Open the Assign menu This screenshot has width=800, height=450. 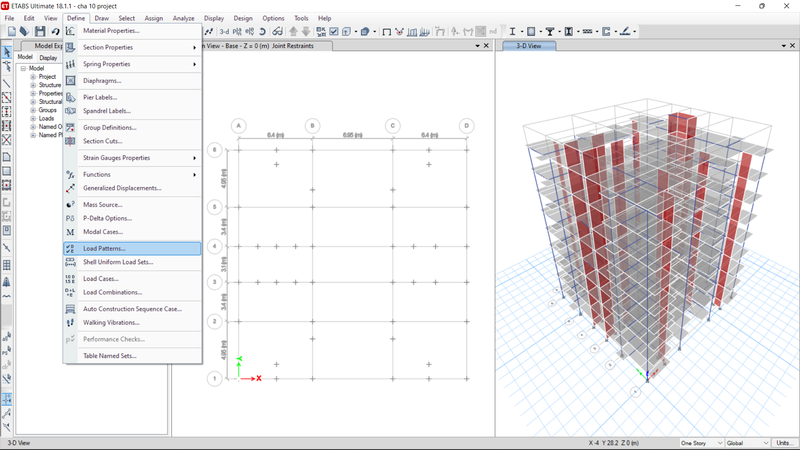[154, 18]
